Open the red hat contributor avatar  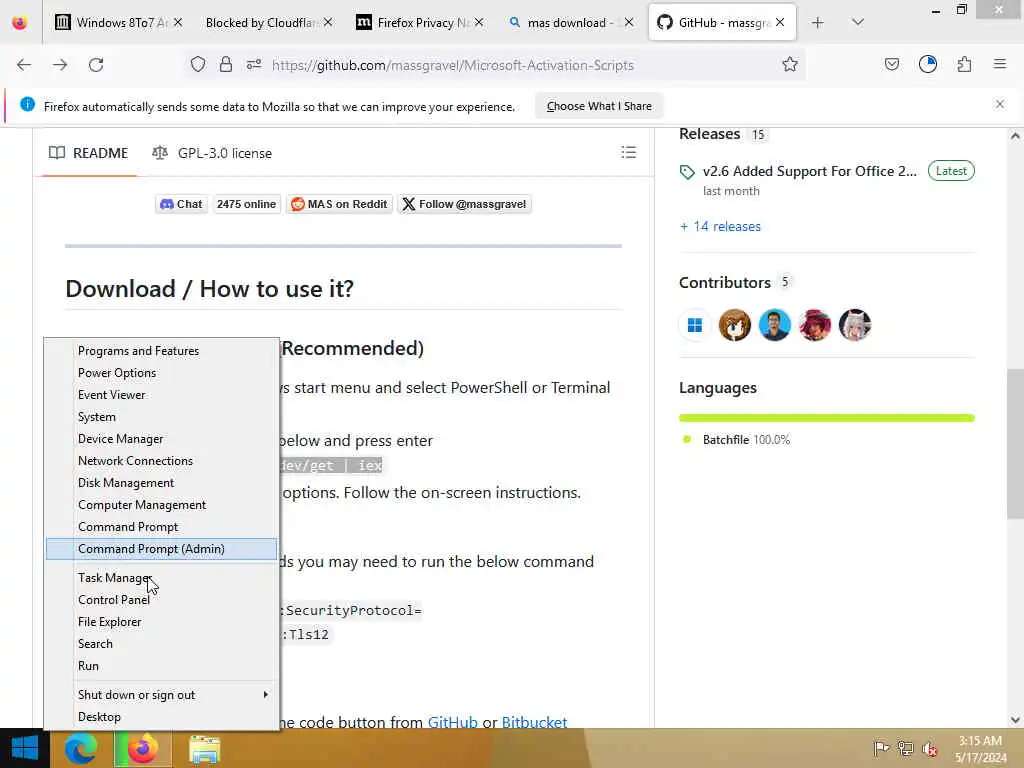(x=814, y=325)
